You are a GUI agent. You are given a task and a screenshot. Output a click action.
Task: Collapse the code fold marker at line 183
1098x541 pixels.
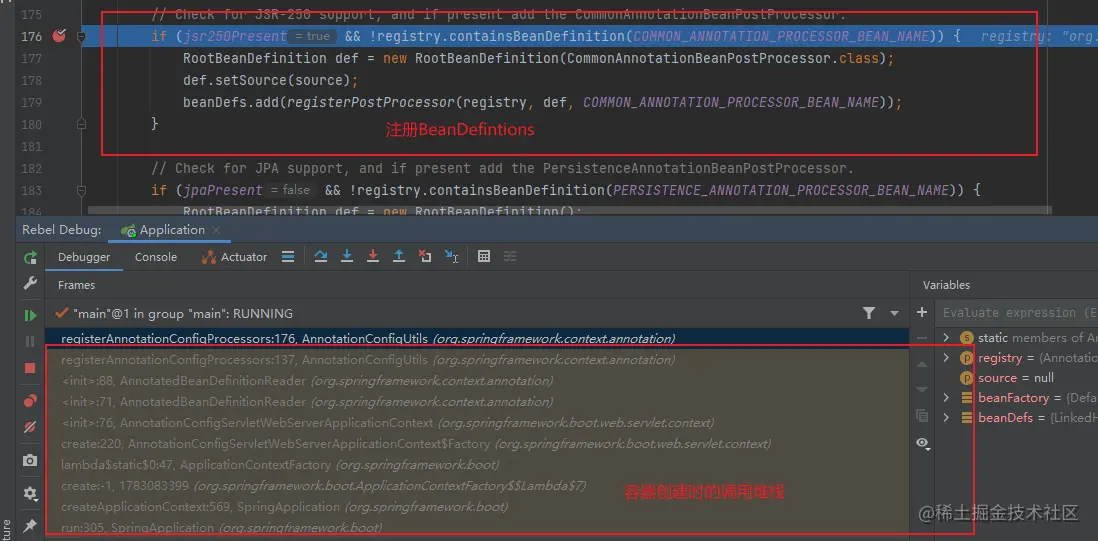click(81, 190)
